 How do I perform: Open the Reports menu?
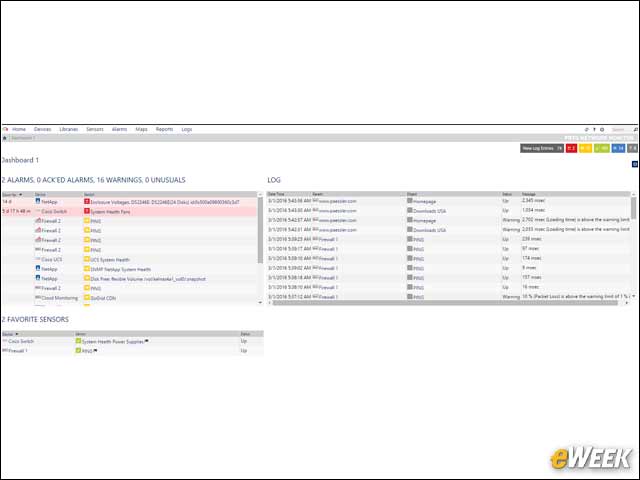[164, 129]
